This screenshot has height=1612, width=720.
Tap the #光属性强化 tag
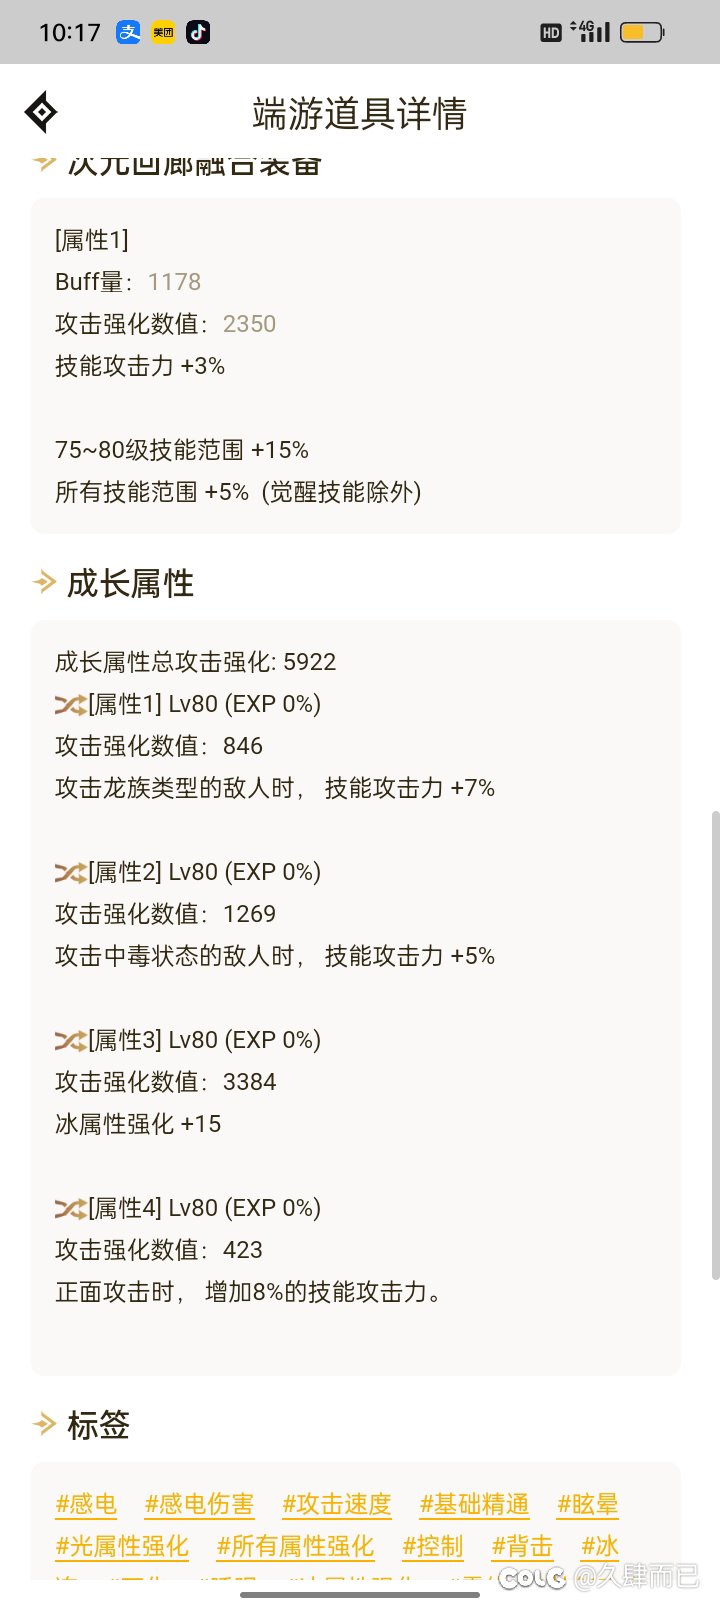point(122,1547)
